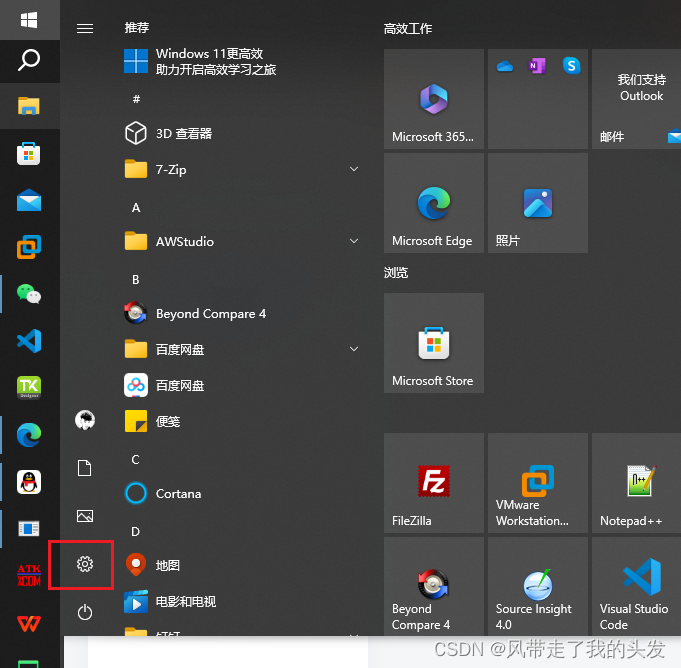Launch Visual Studio Code tile
681x668 pixels.
coord(637,586)
